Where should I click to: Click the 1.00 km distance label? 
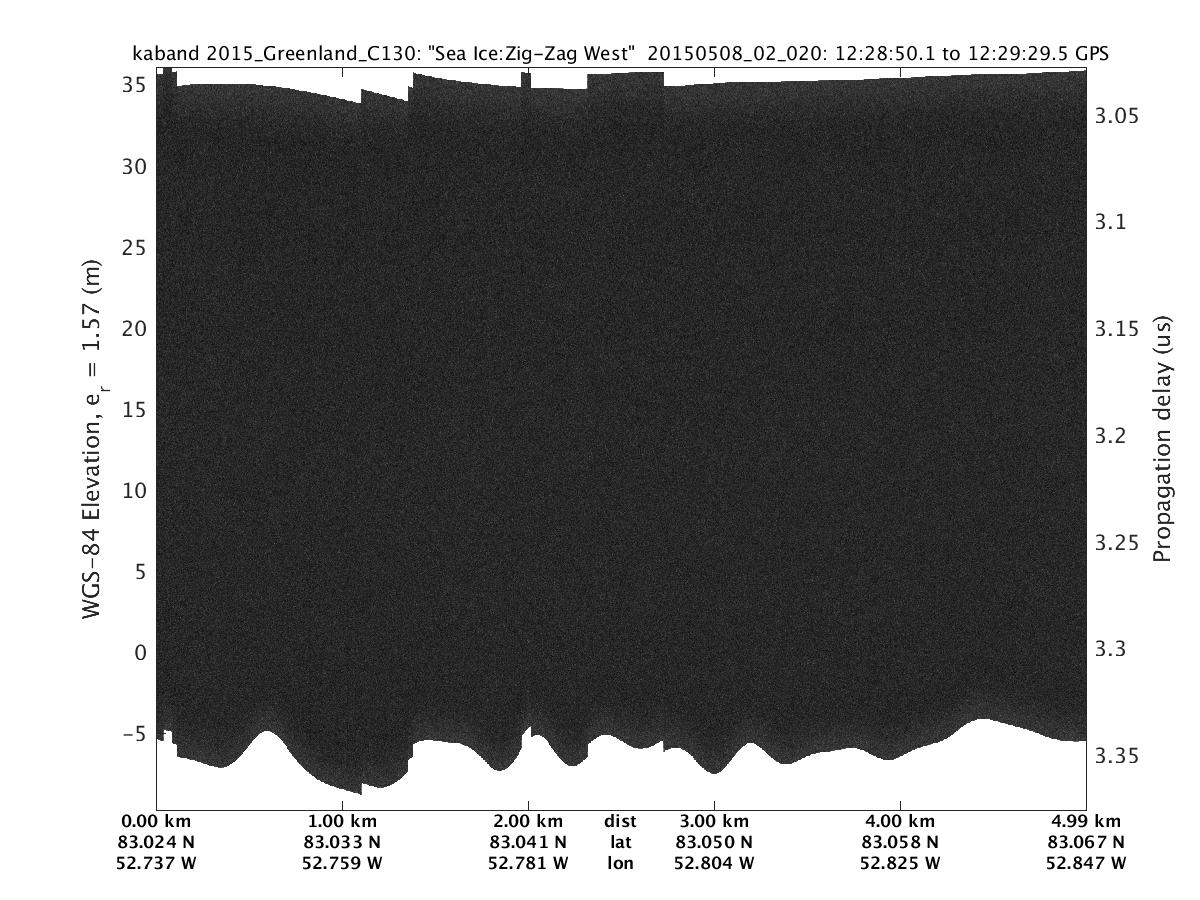(342, 821)
